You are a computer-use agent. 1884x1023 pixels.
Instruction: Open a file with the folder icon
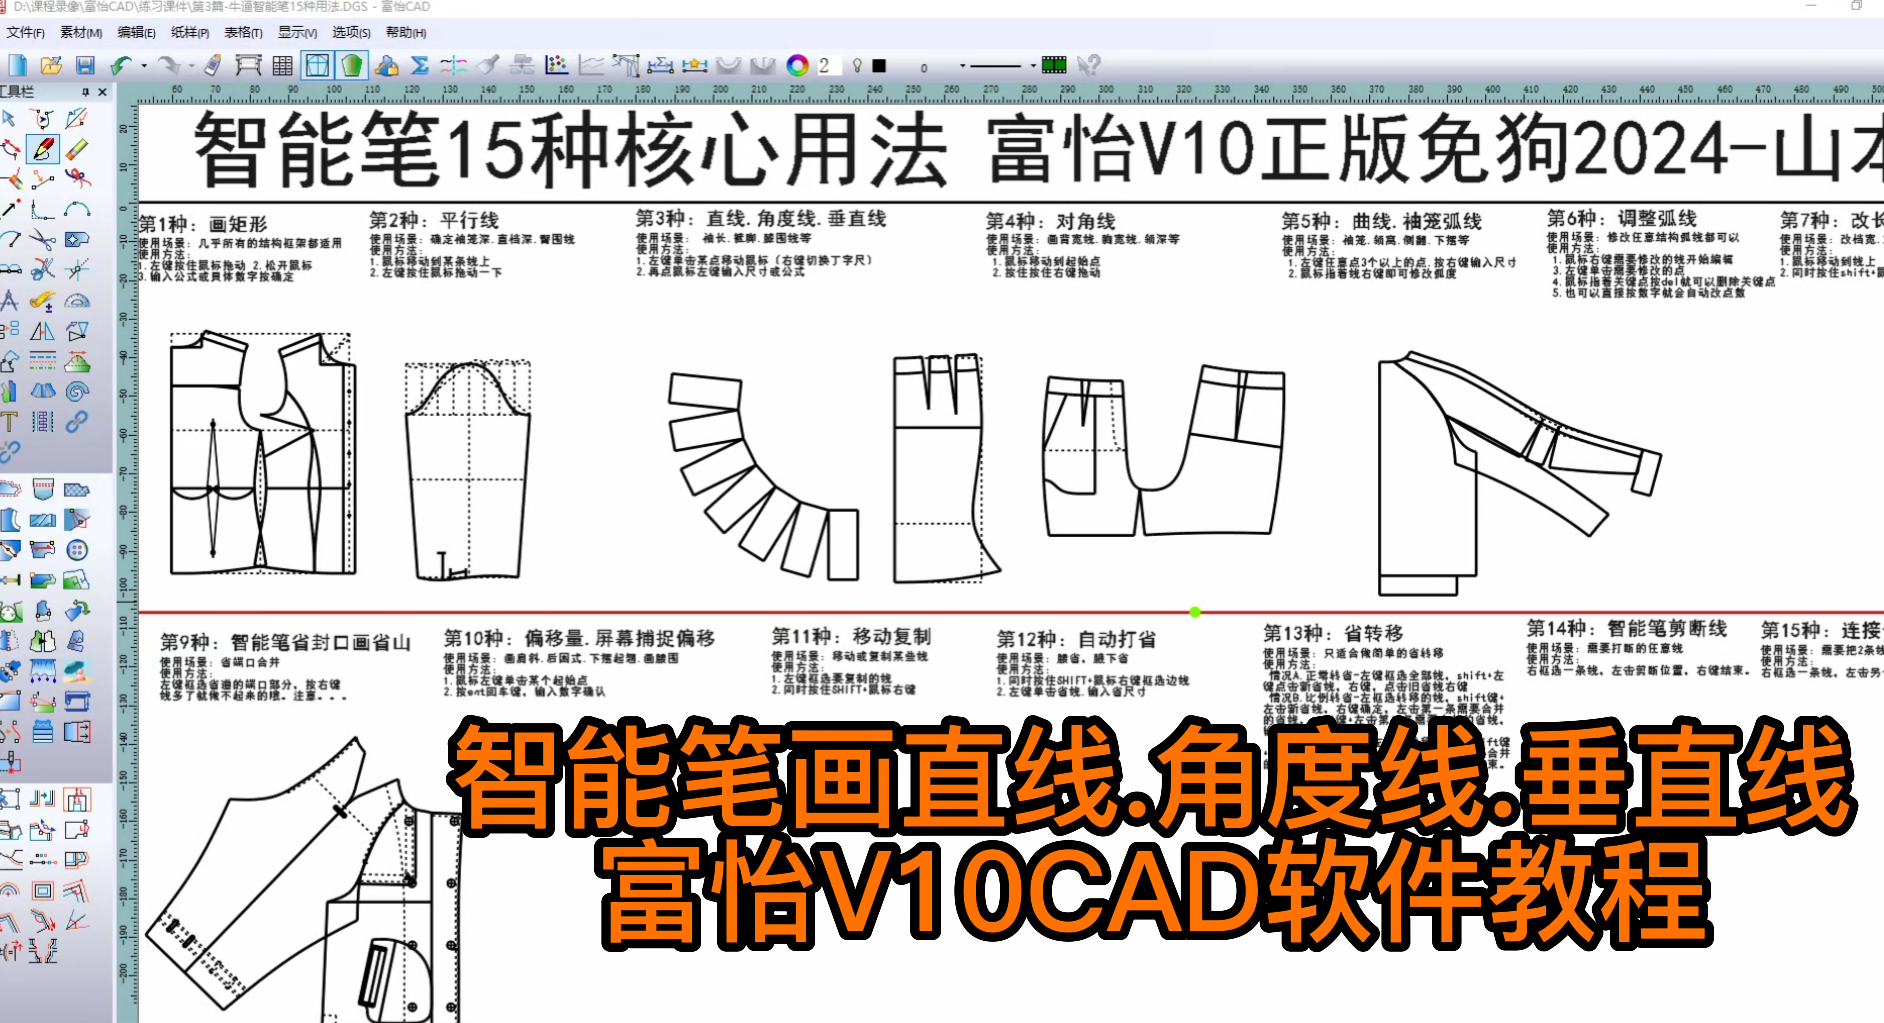pos(51,65)
